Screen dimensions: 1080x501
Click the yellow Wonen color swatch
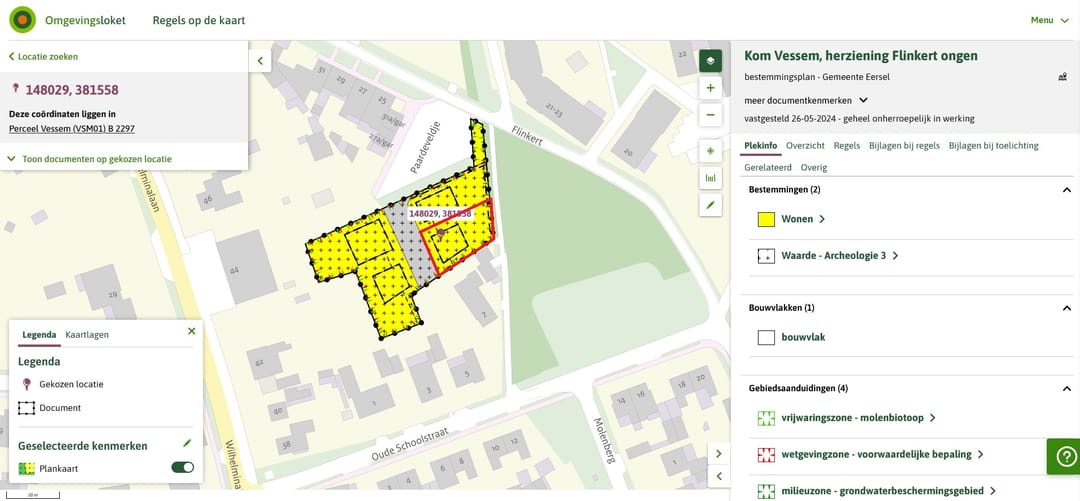(767, 220)
